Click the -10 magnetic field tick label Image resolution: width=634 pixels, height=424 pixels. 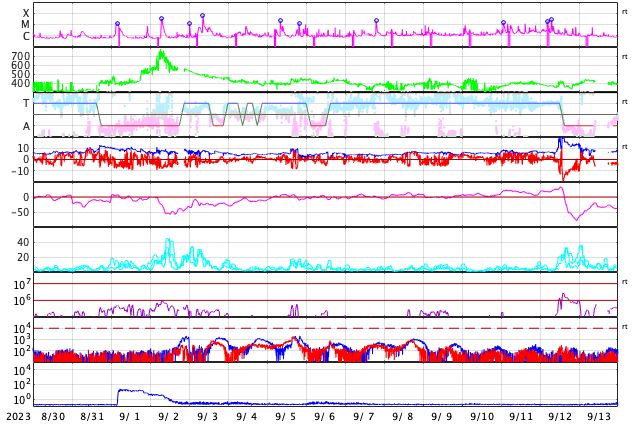click(20, 171)
